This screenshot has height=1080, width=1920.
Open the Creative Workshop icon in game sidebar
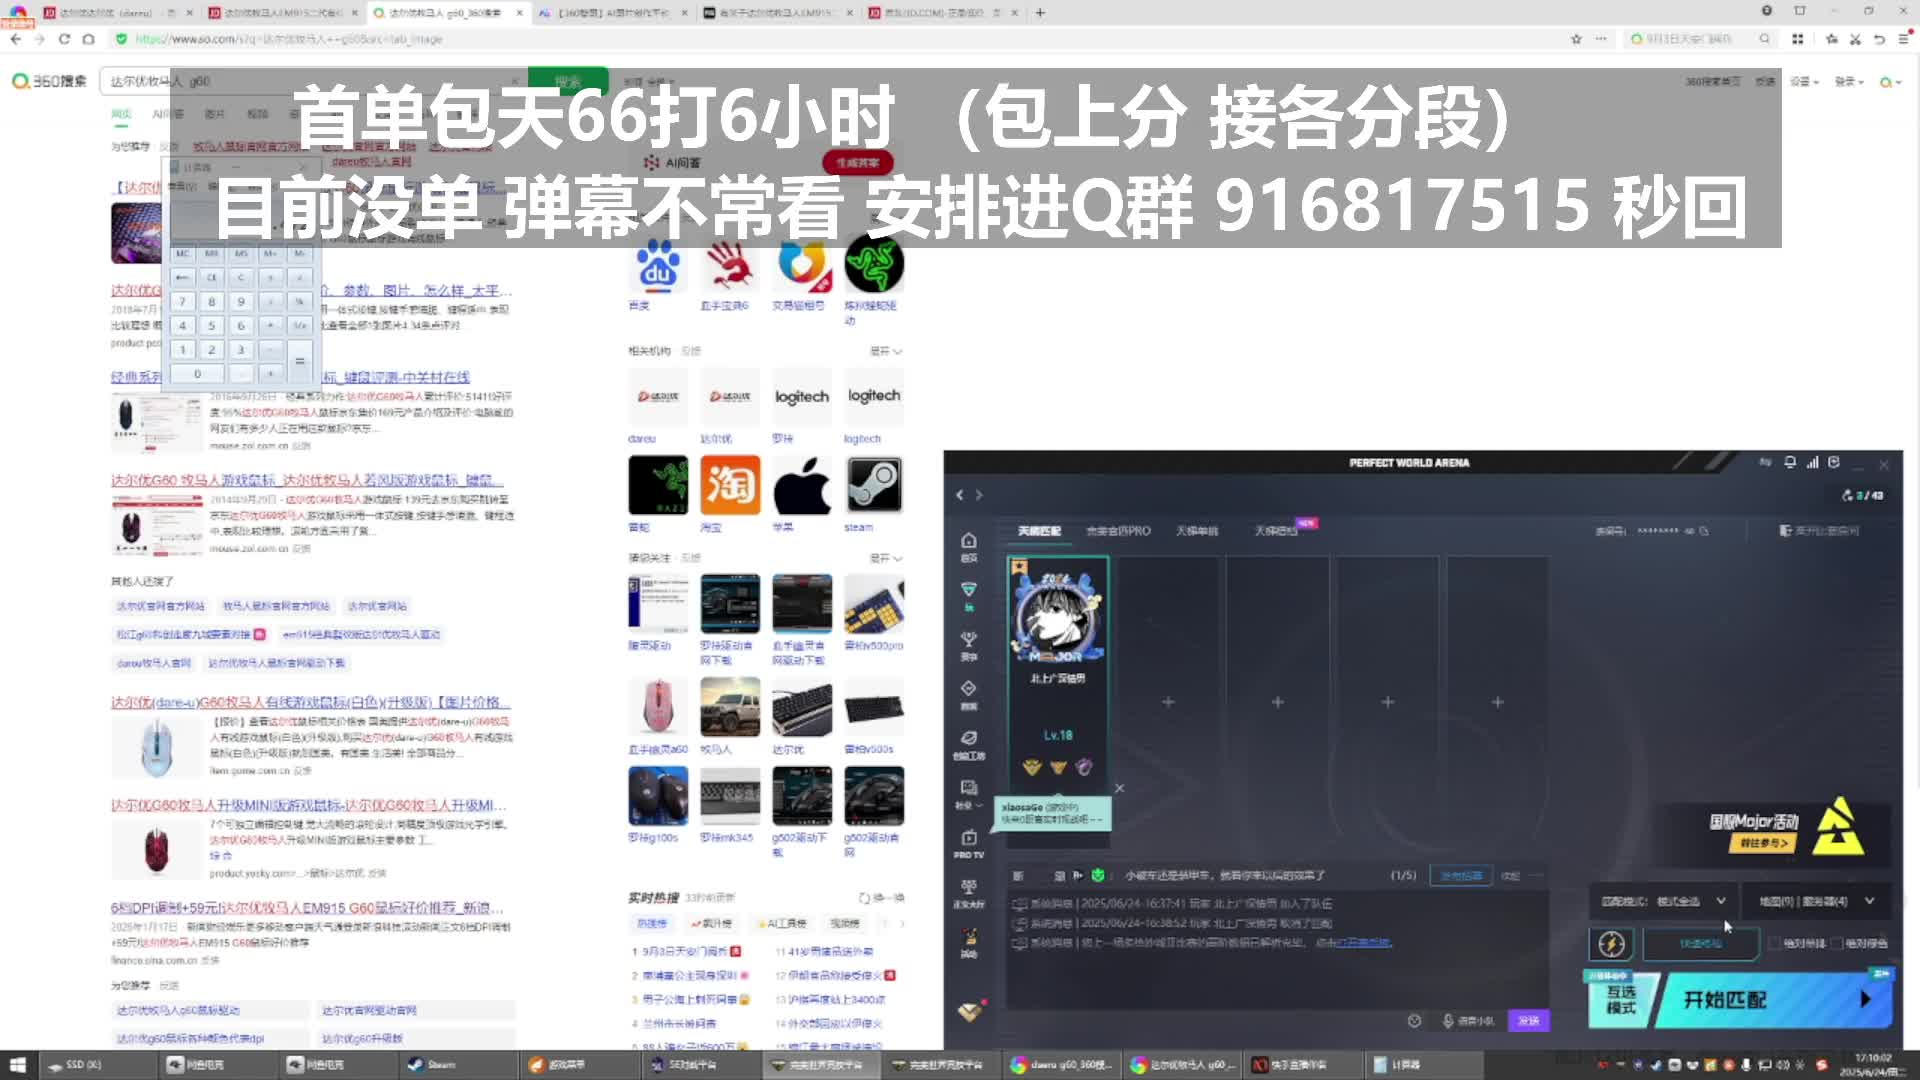[x=967, y=736]
